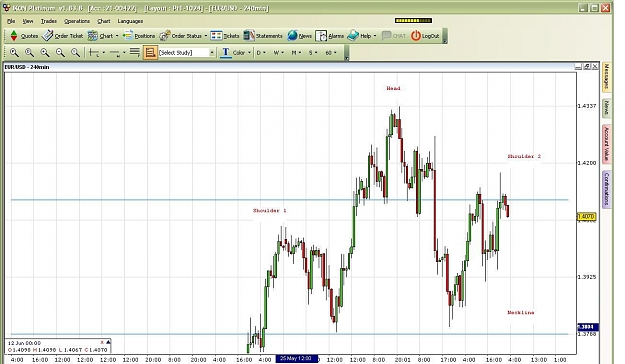The image size is (625, 364).
Task: Open the Order Status window
Action: click(x=180, y=36)
